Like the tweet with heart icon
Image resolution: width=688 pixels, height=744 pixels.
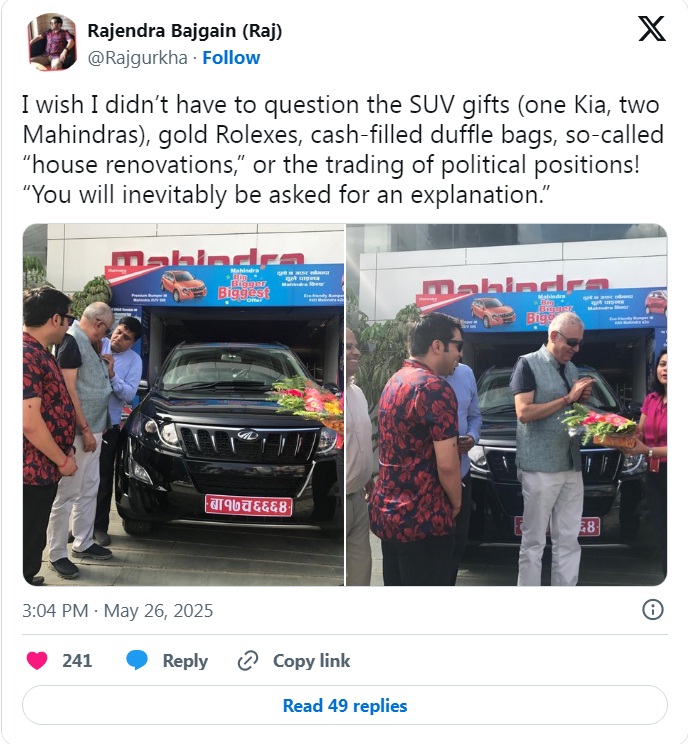point(37,660)
